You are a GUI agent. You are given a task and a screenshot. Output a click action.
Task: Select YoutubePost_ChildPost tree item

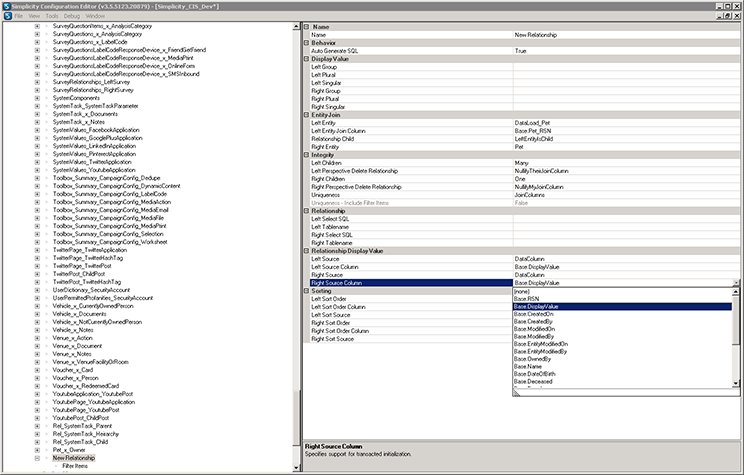(x=81, y=418)
